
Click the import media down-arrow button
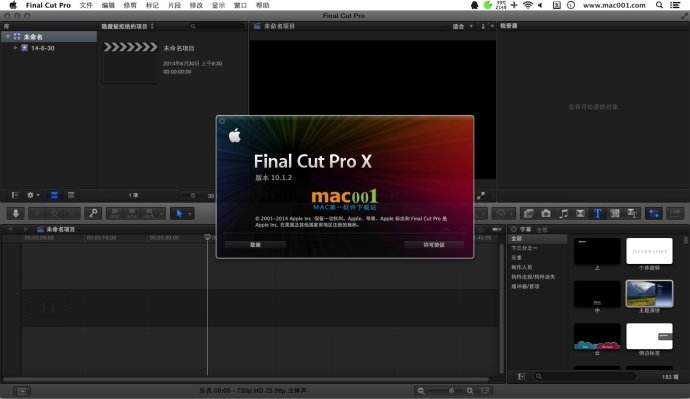pos(15,214)
